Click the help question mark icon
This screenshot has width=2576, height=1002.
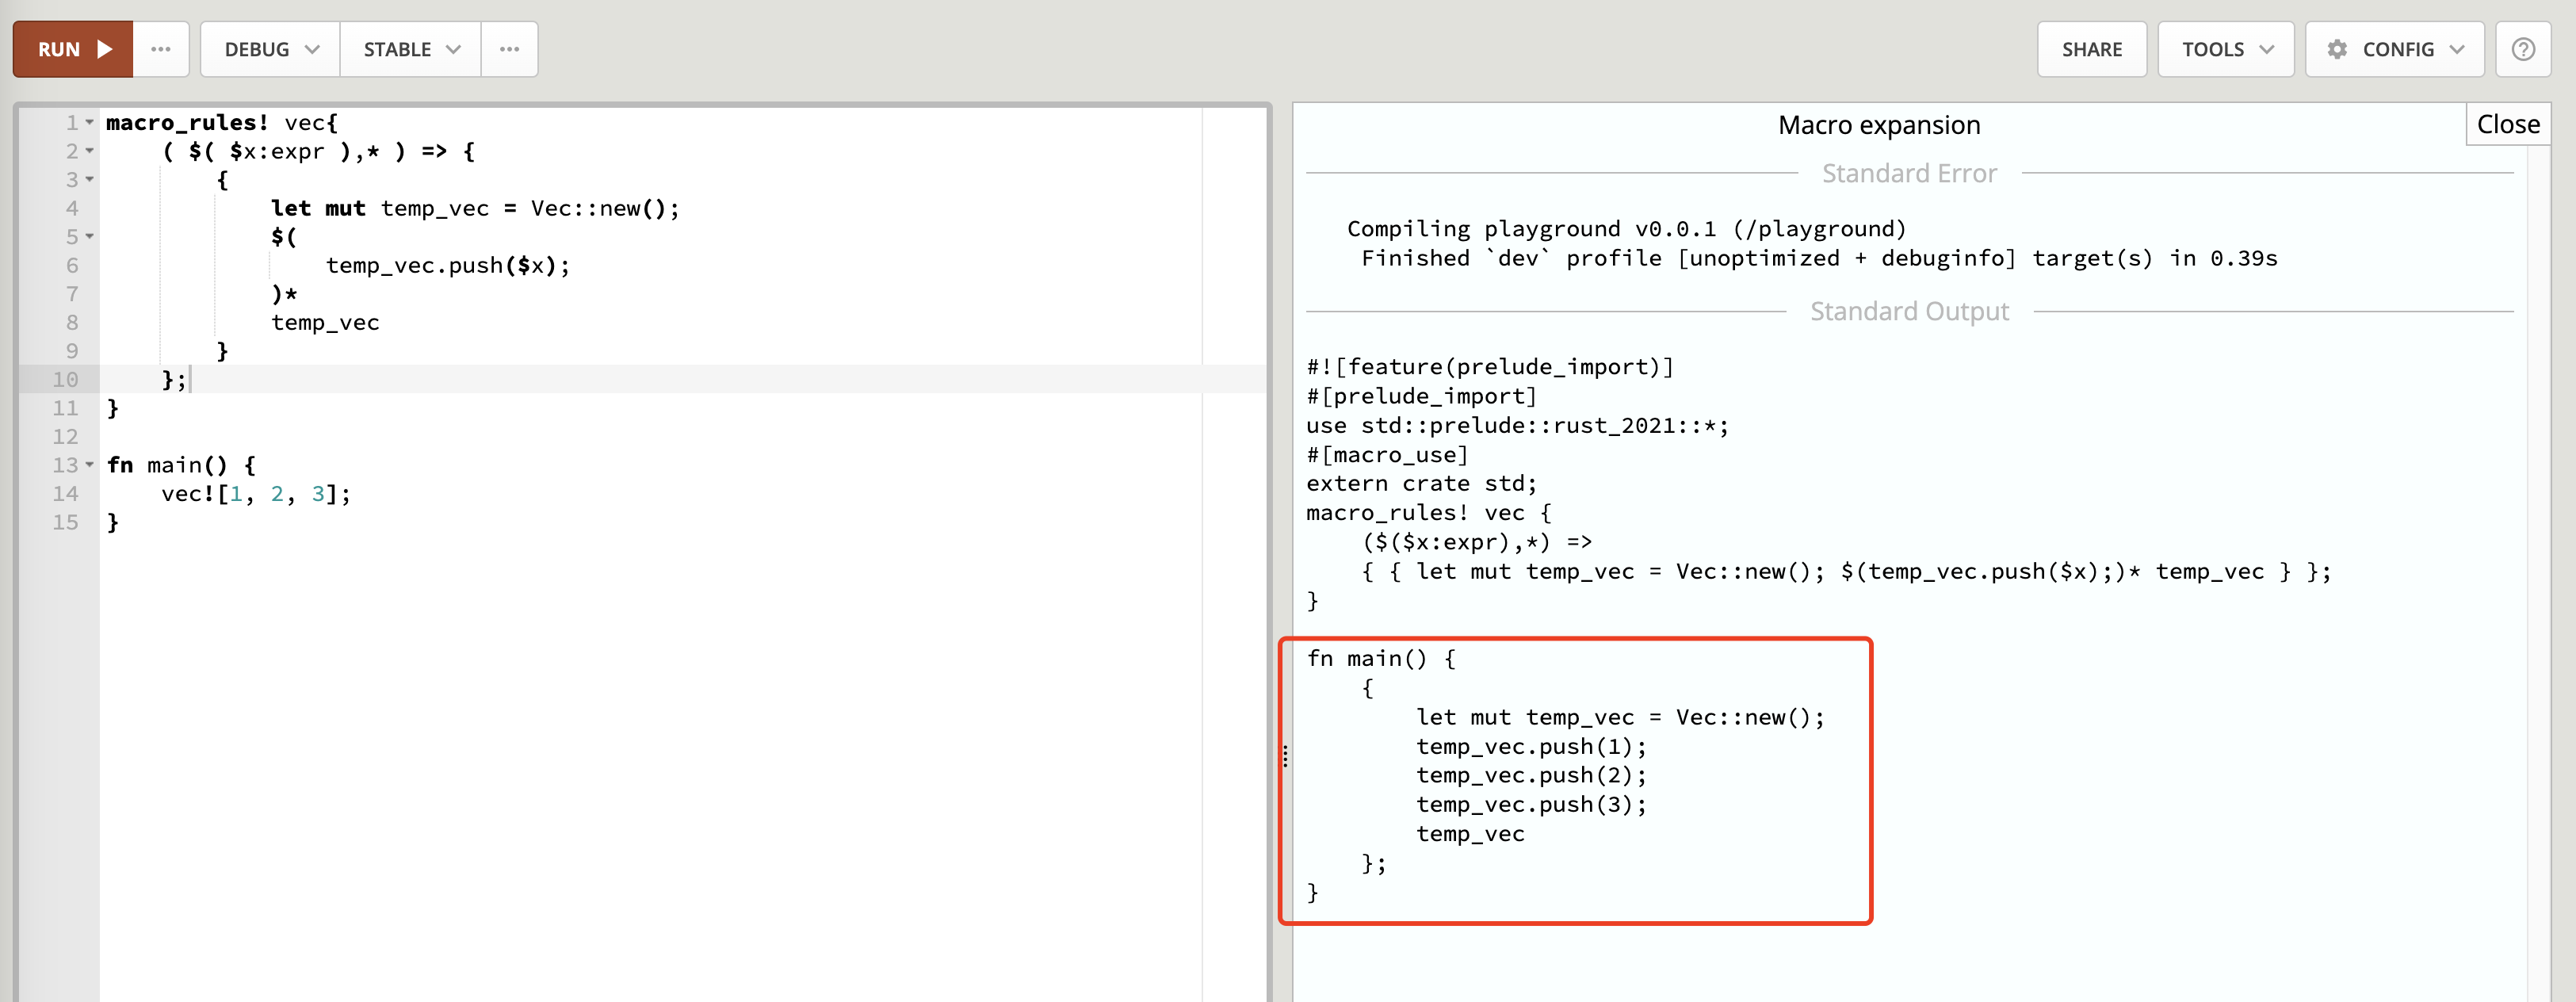[x=2522, y=49]
